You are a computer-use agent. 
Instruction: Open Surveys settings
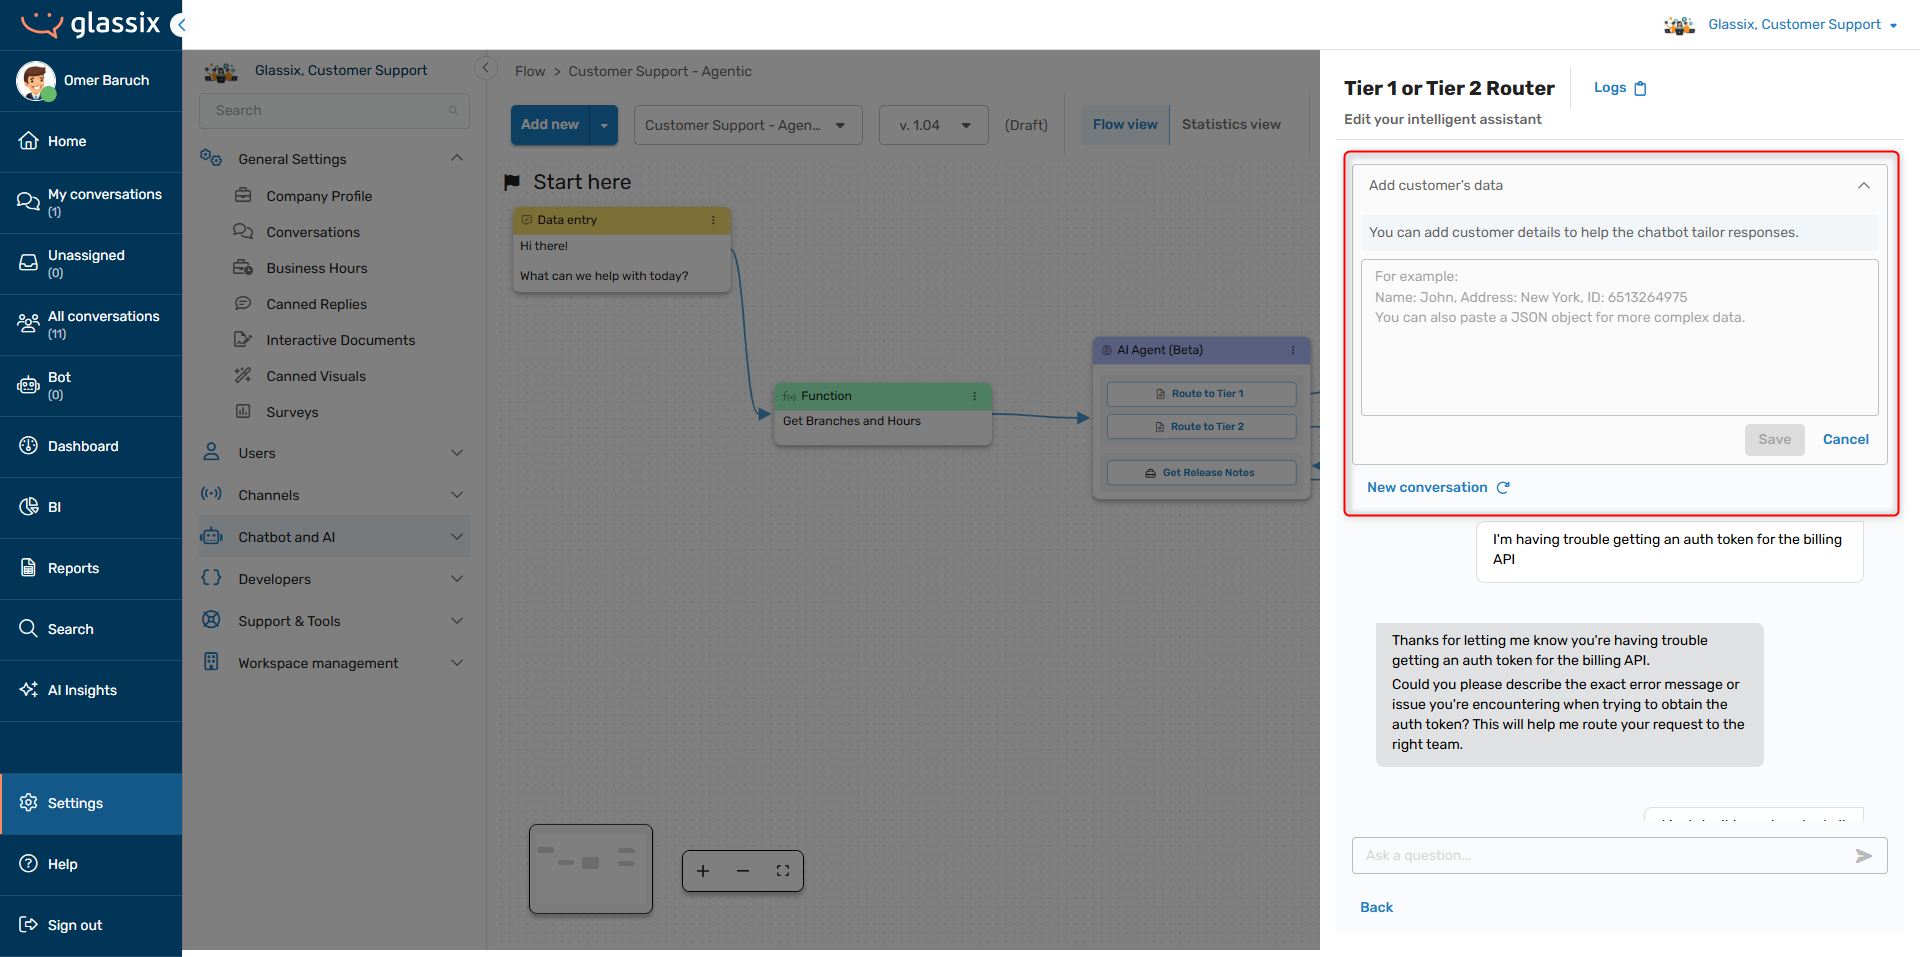[292, 412]
